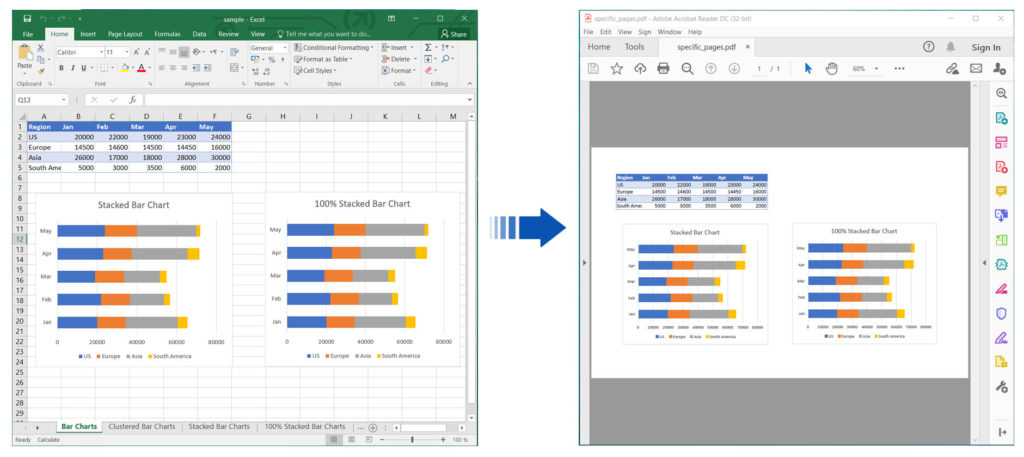The image size is (1024, 457).
Task: Click the Excel zoom slider in status bar
Action: [x=412, y=440]
